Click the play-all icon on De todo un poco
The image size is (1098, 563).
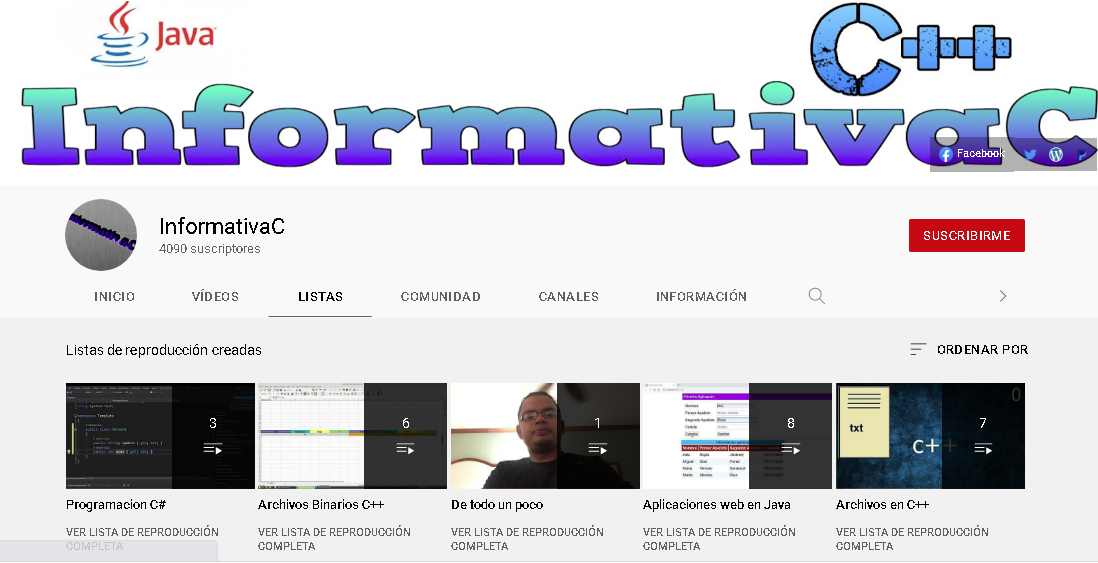pos(597,449)
